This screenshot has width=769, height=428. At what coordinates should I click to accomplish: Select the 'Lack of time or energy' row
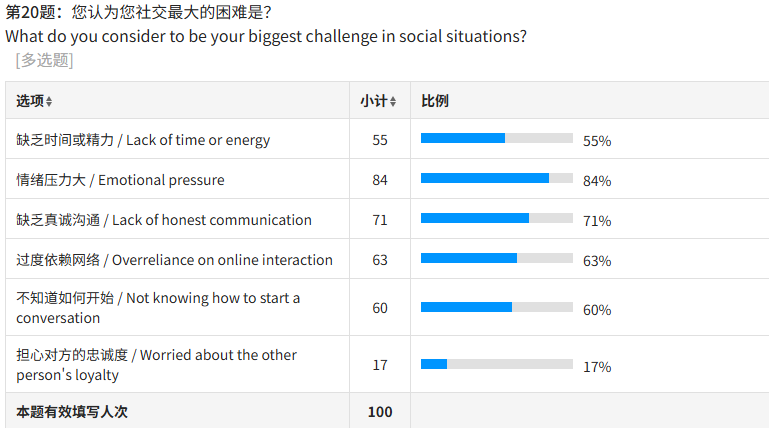(143, 140)
